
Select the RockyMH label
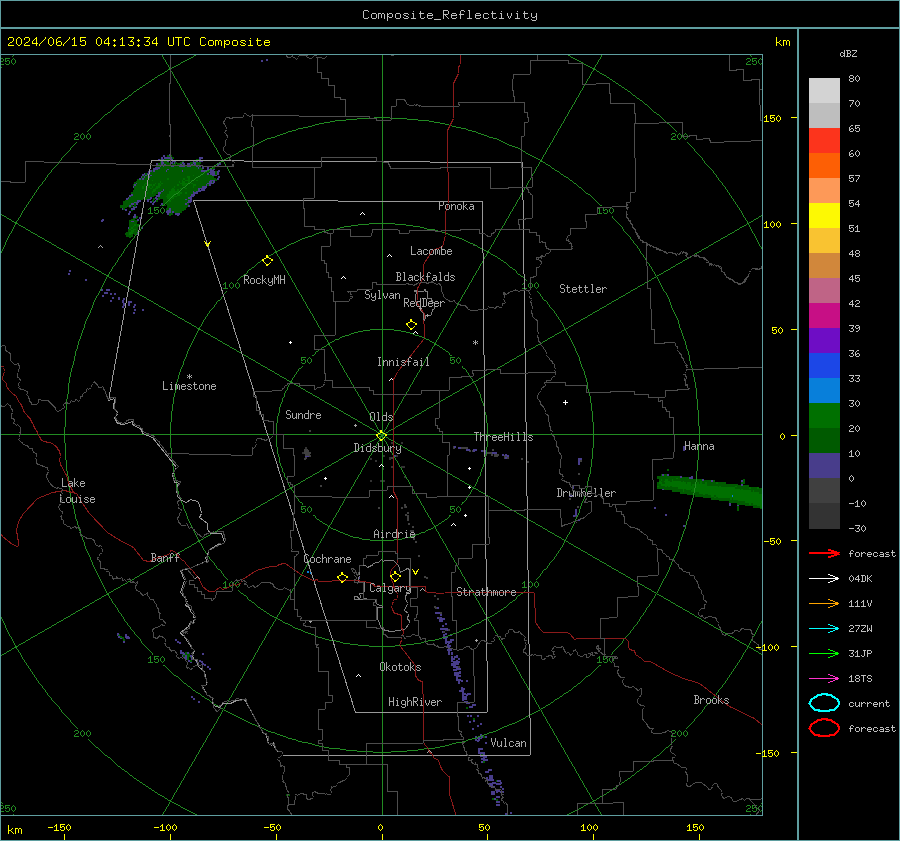click(x=264, y=280)
